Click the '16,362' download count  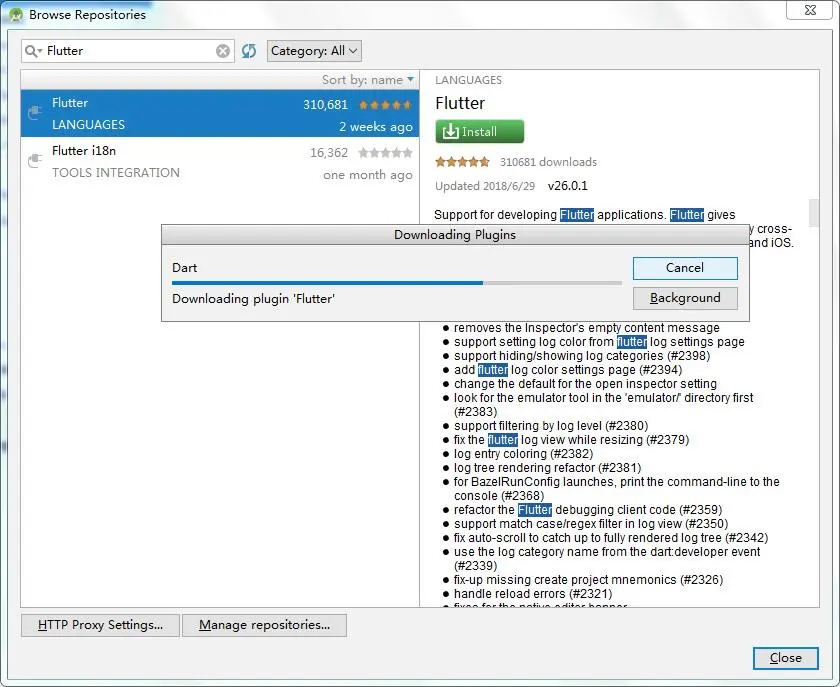pos(329,153)
